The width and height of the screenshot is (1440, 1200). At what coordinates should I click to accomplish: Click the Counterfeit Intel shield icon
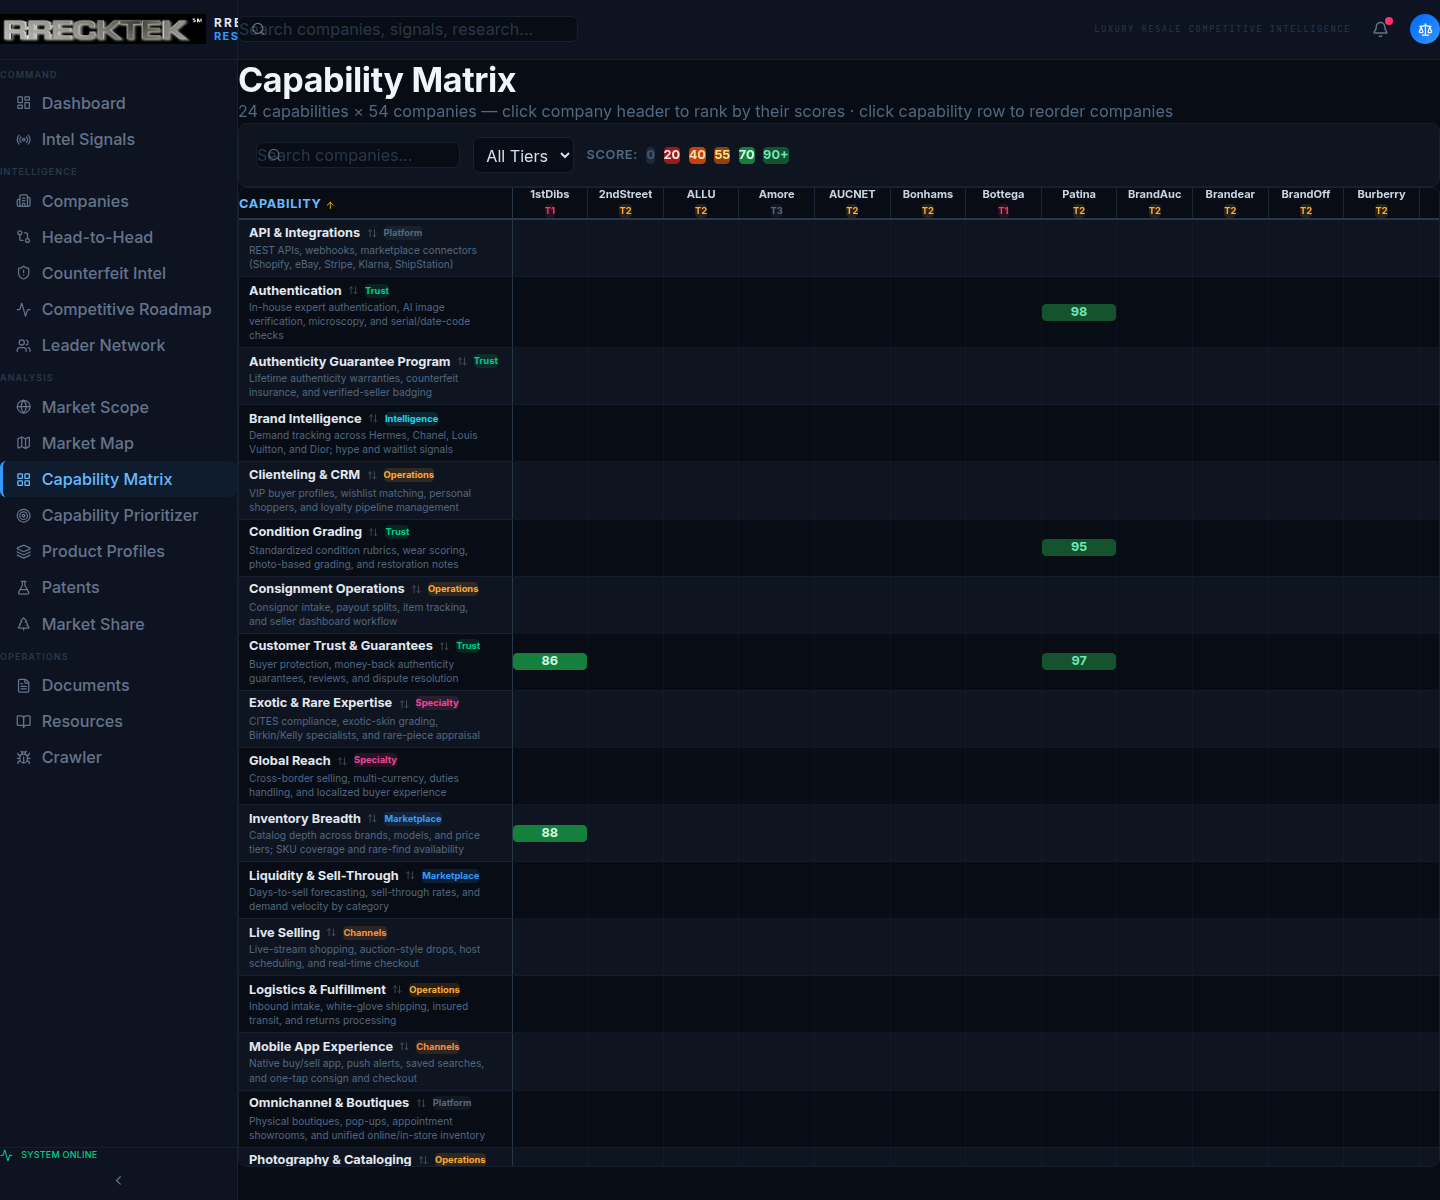(24, 273)
